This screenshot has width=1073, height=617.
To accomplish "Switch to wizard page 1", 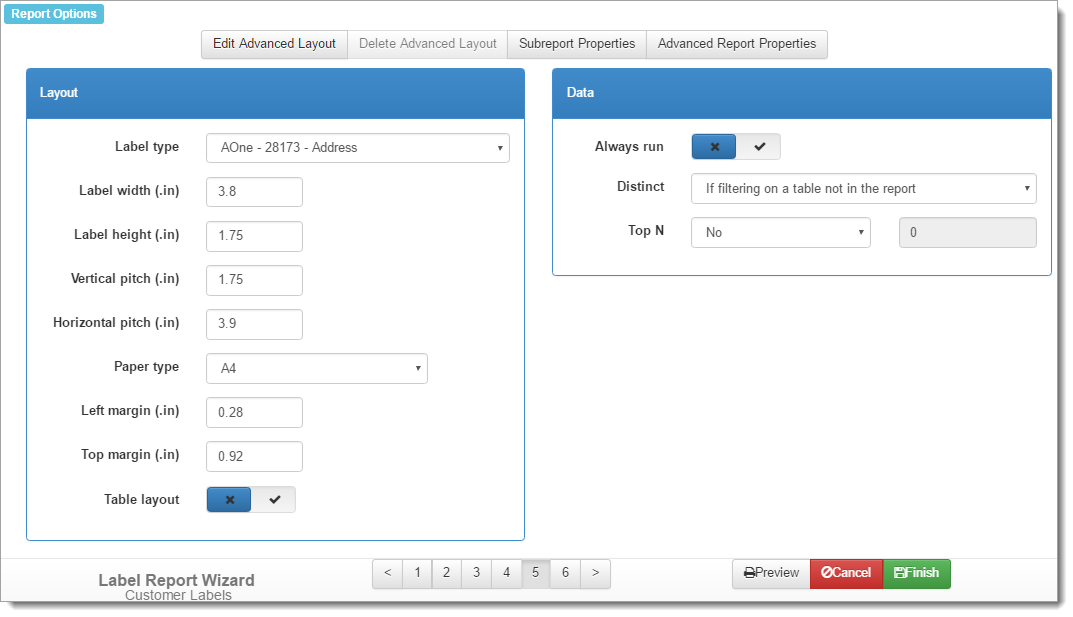I will pos(417,573).
